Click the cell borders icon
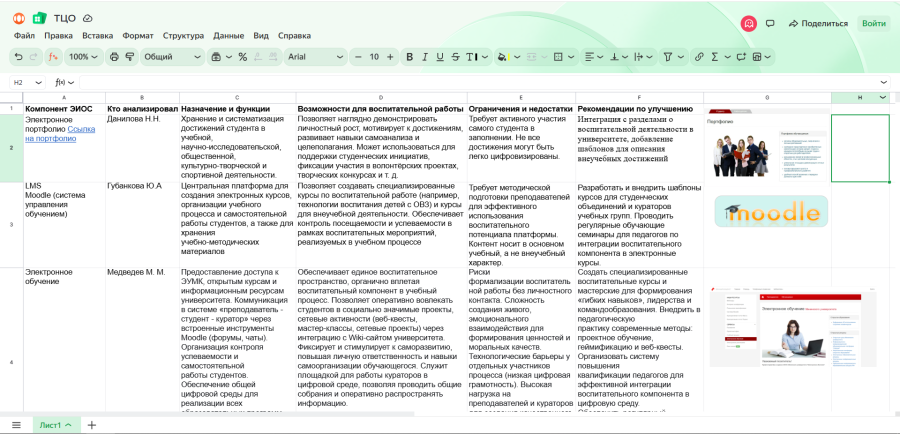 pyautogui.click(x=558, y=57)
